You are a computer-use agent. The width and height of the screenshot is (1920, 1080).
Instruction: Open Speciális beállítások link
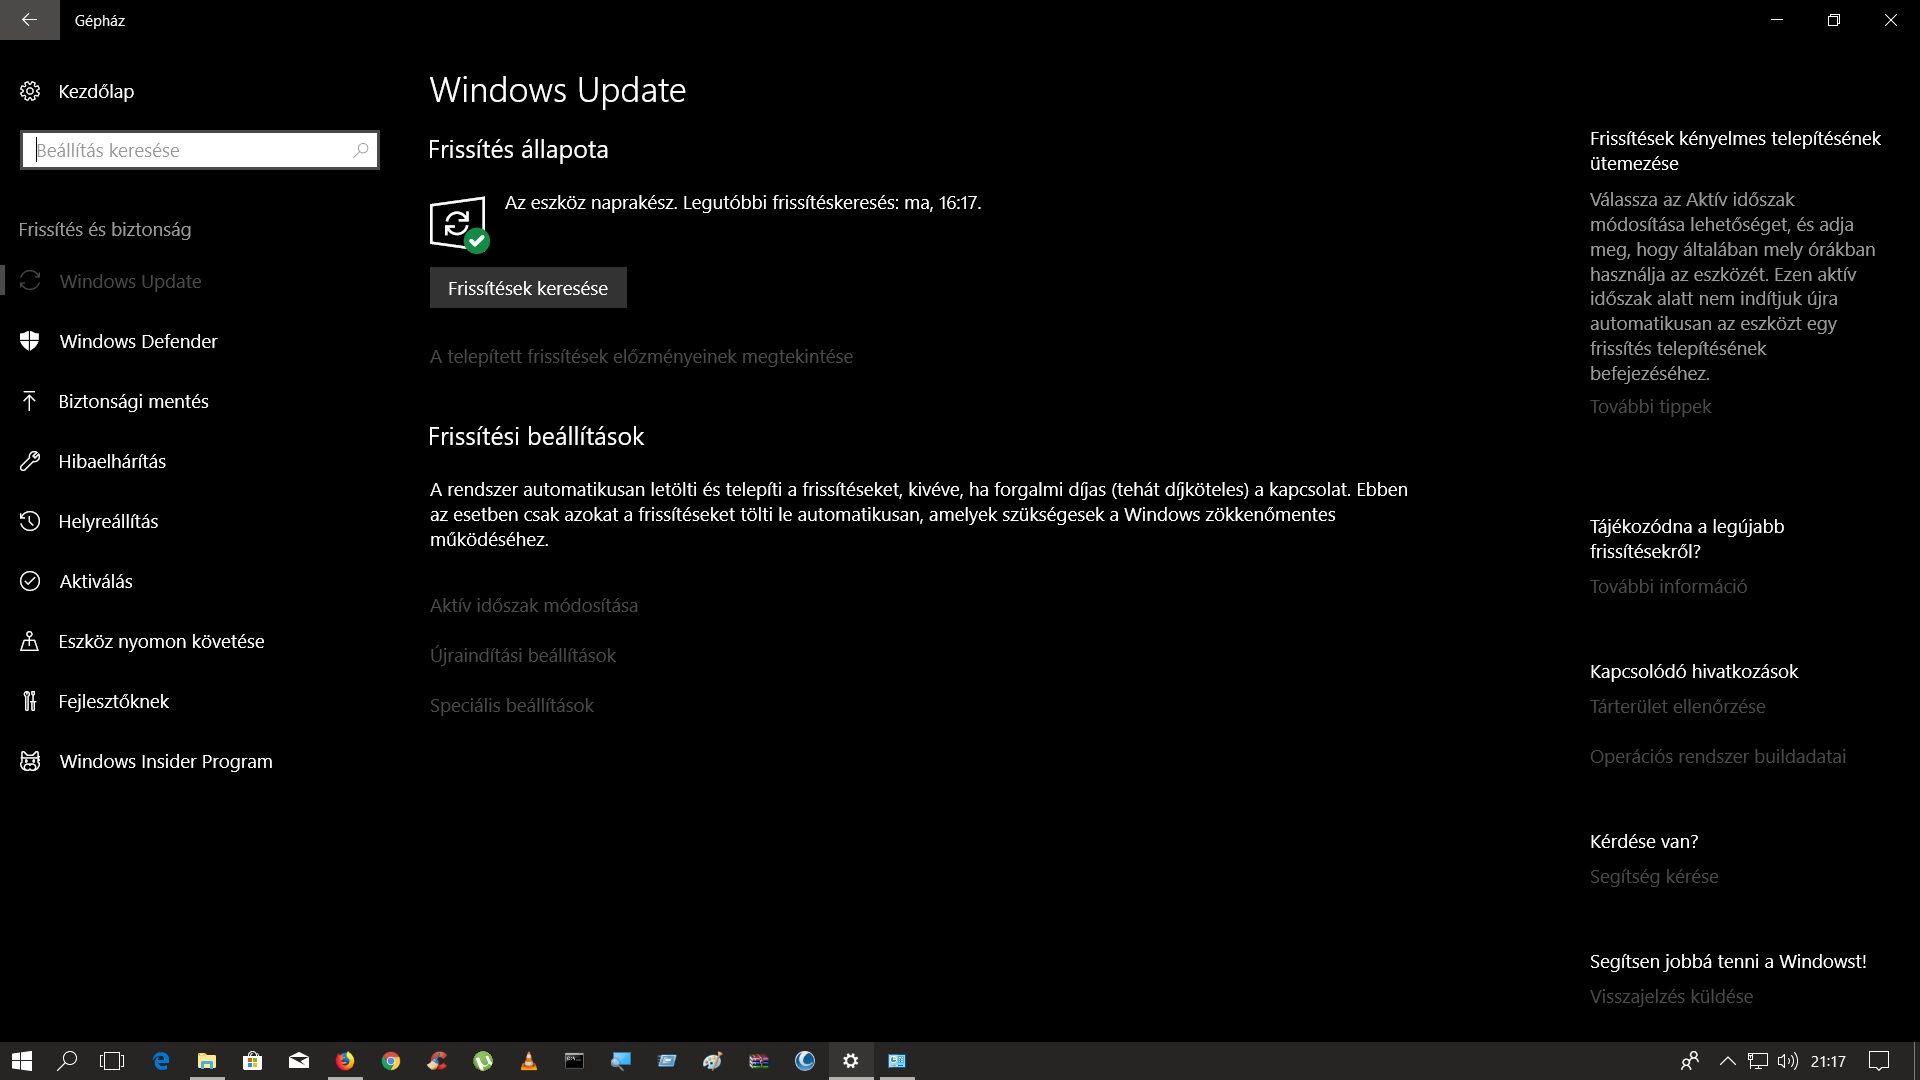tap(512, 705)
